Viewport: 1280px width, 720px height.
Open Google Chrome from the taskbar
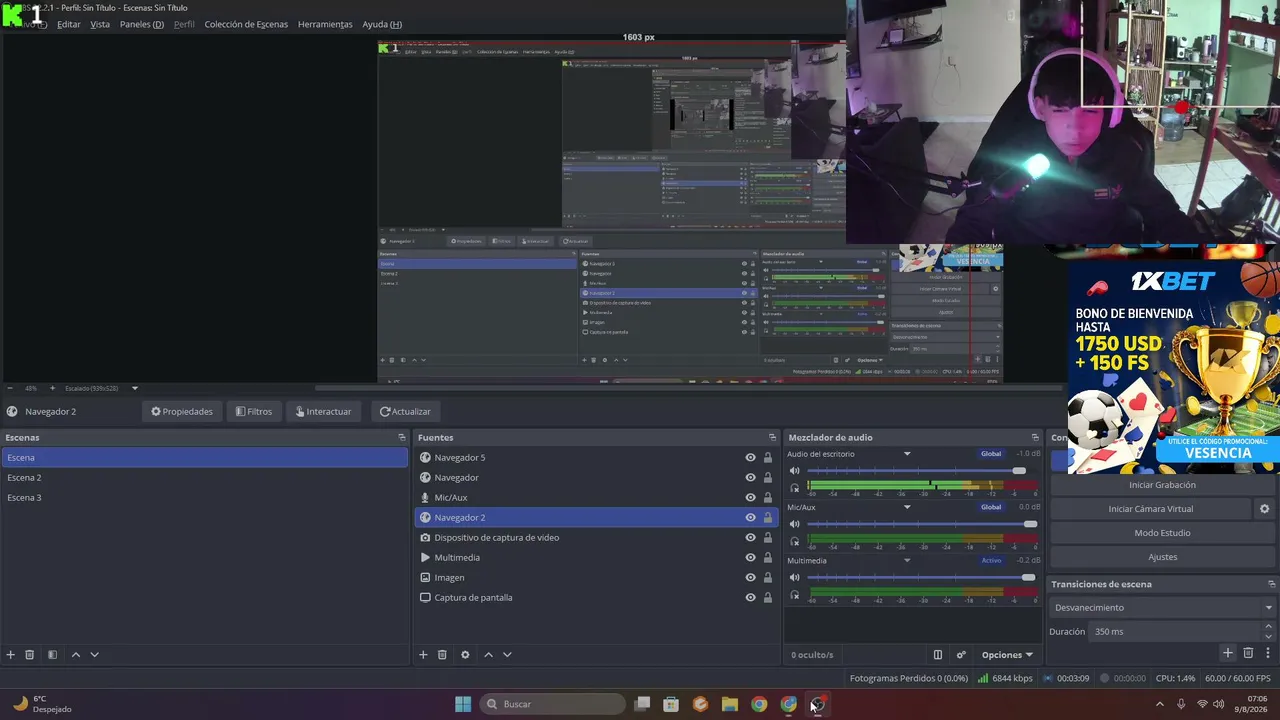[759, 704]
